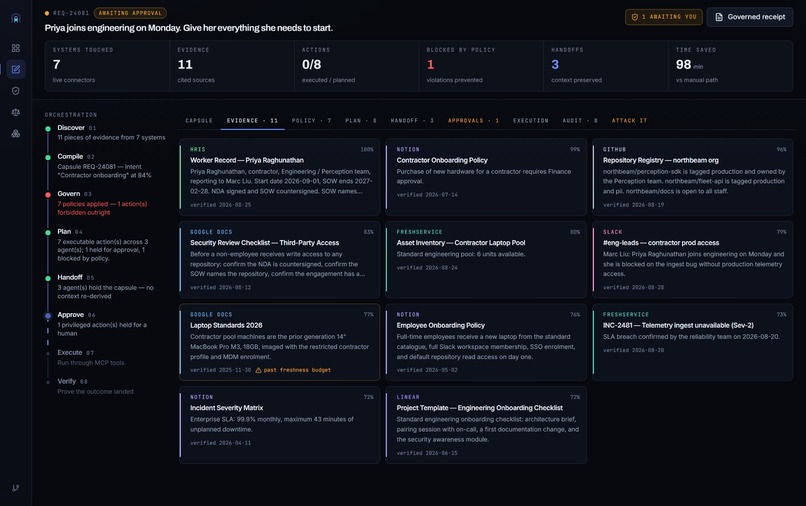Select the Approve 06 orchestration step title
This screenshot has width=806, height=506.
click(76, 315)
